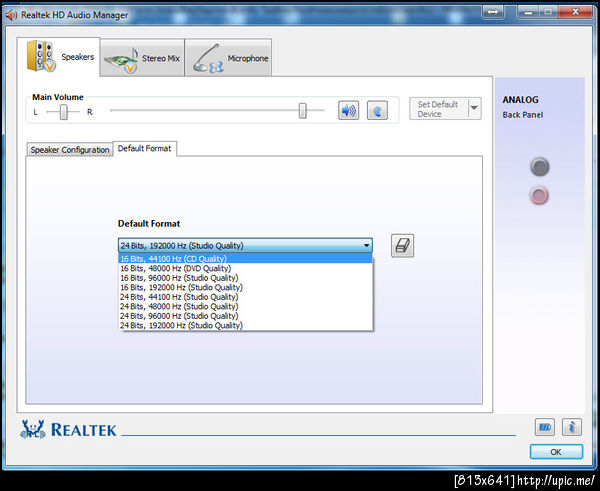Close the Realtek HD Audio Manager window

pos(575,12)
